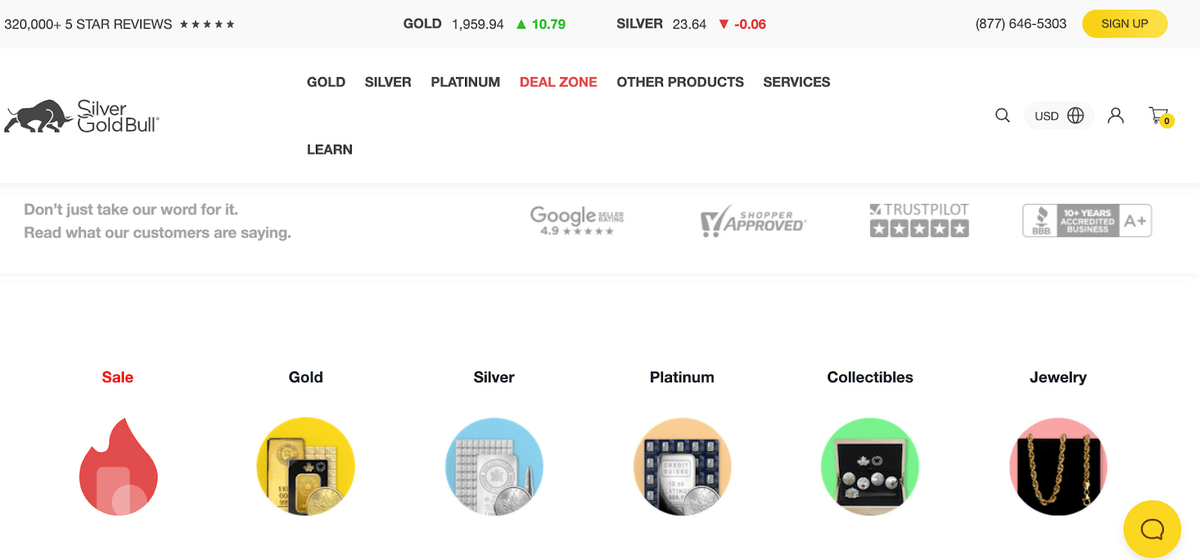Go to the DEAL ZONE menu

click(558, 82)
